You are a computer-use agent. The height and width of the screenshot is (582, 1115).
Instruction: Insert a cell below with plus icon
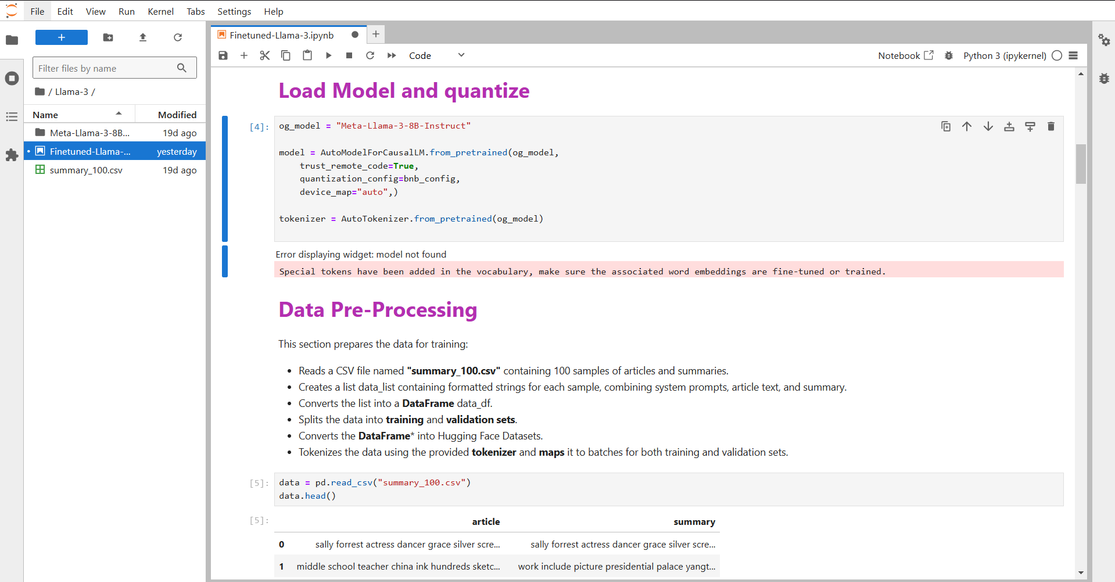coord(244,55)
